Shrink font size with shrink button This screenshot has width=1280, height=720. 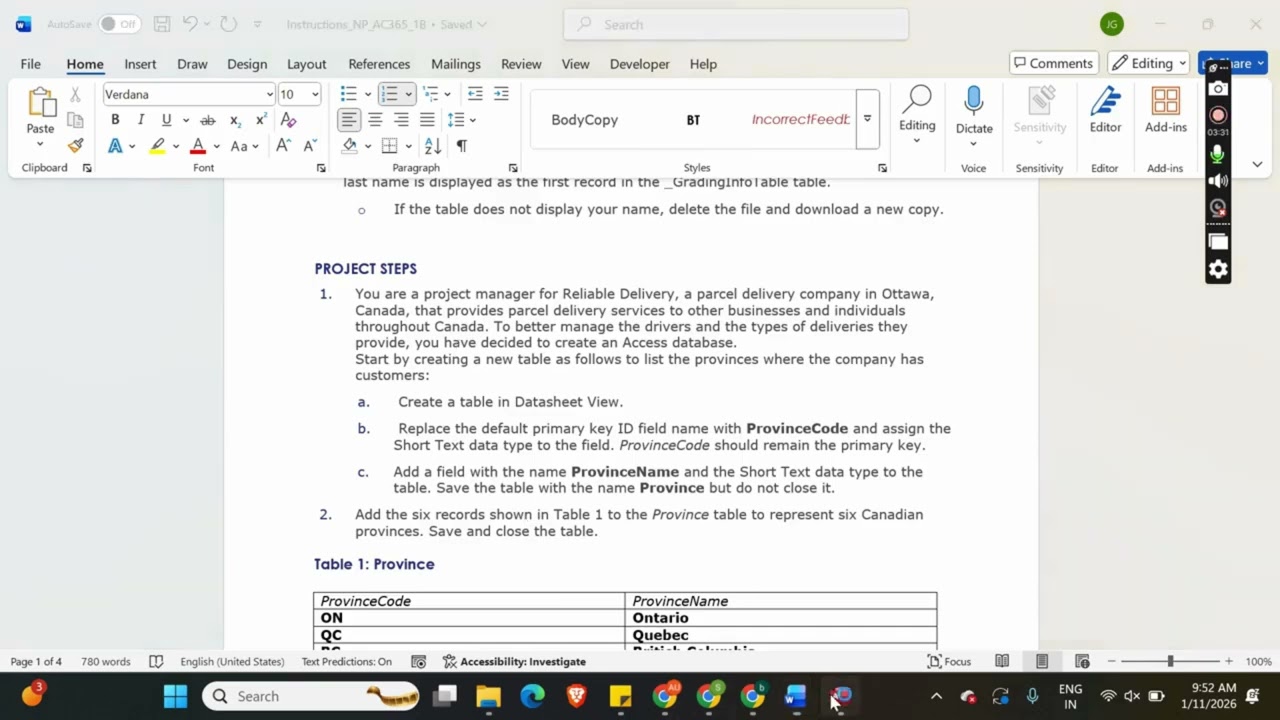point(310,146)
